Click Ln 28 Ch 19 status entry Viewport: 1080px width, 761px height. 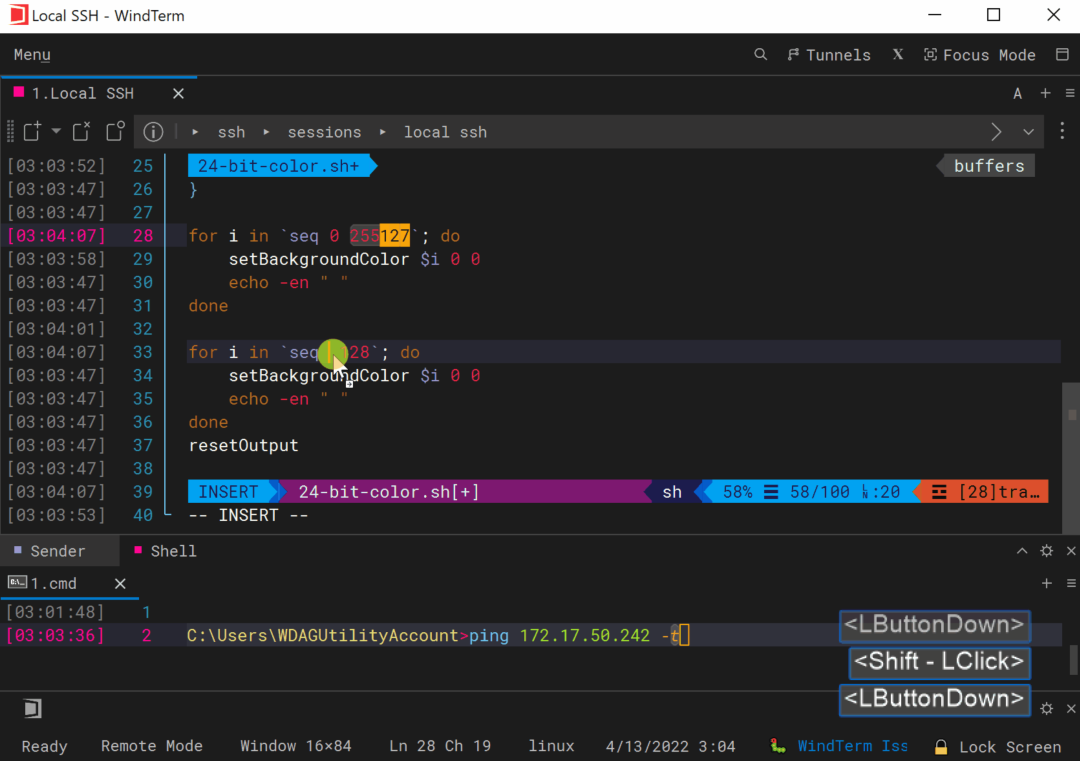pyautogui.click(x=439, y=746)
